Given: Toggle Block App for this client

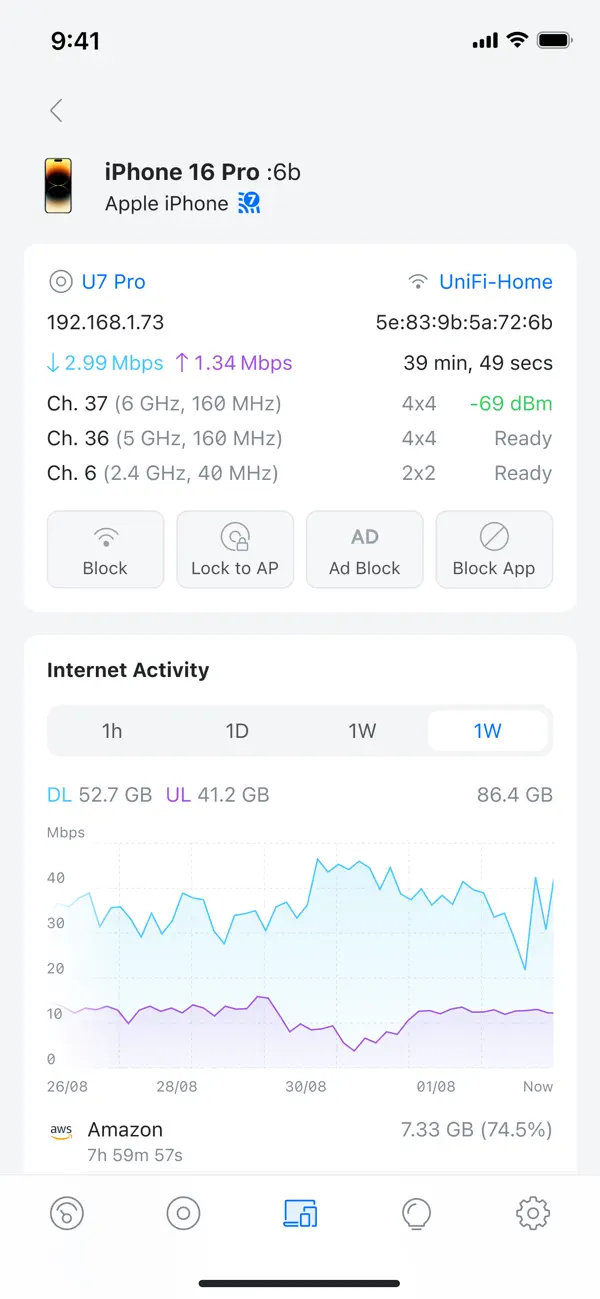Looking at the screenshot, I should [494, 548].
